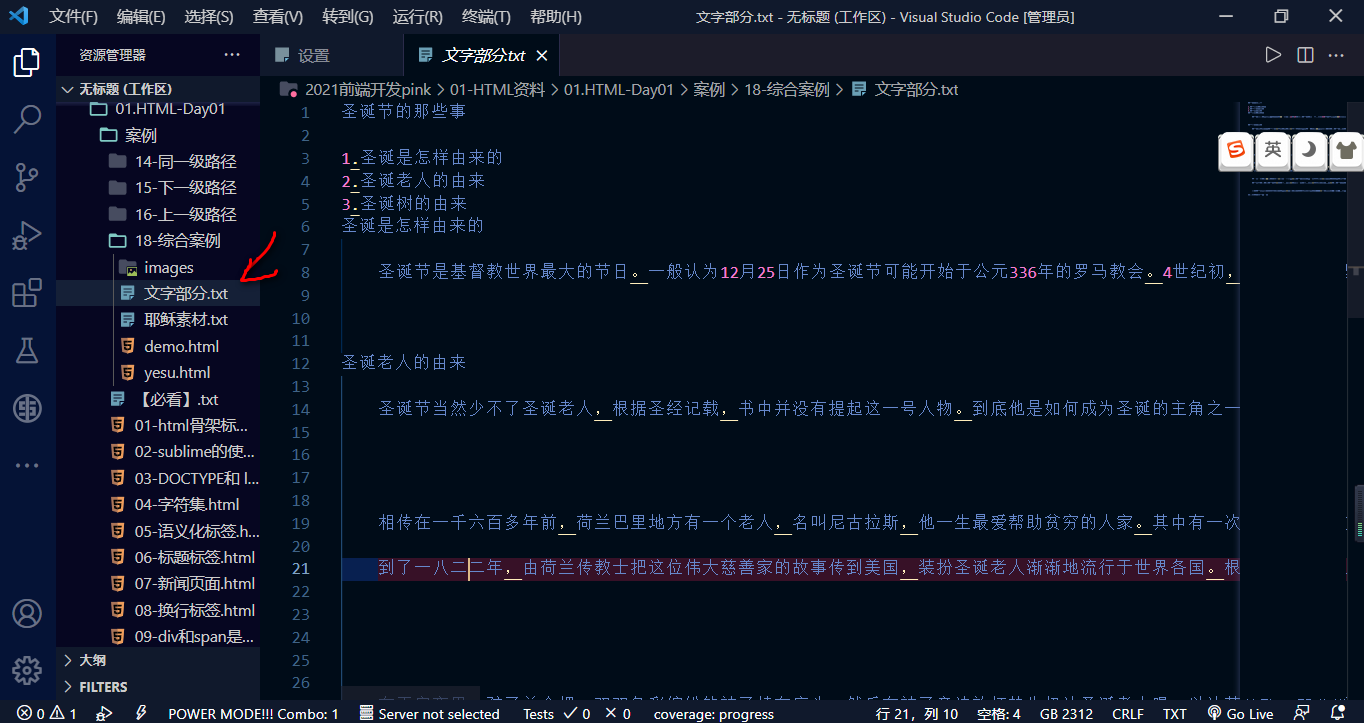Click the coverage progress indicator
Screen dimensions: 1364x723
713,713
